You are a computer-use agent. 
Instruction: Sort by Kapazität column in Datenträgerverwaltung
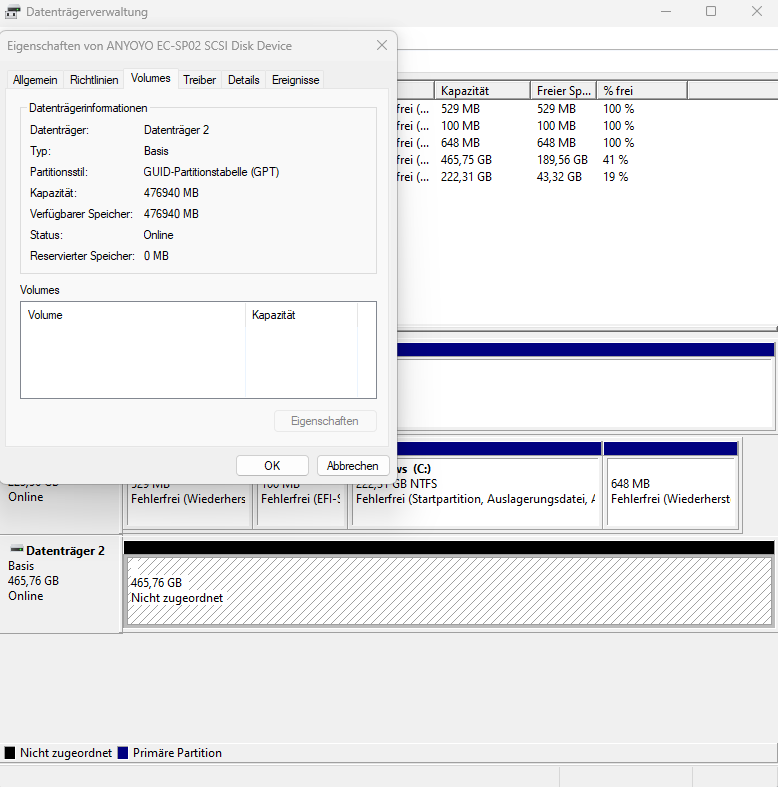point(482,91)
